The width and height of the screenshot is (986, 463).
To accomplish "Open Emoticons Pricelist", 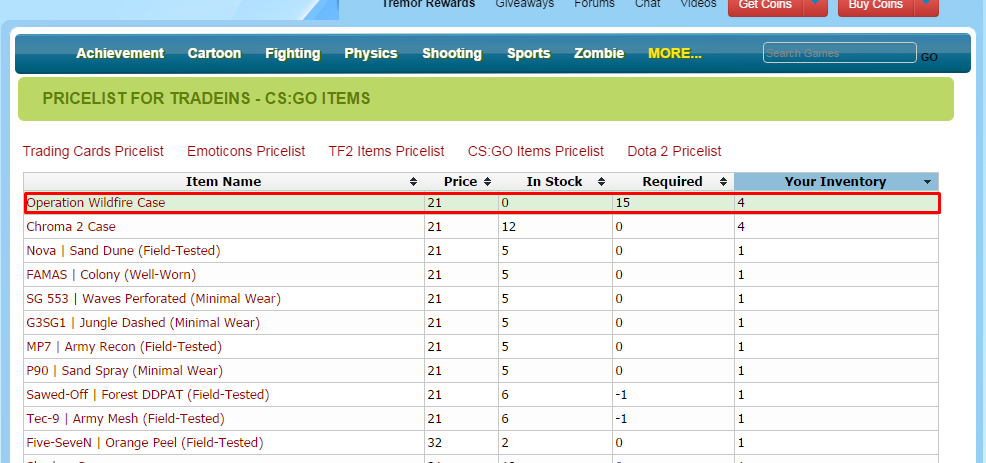I will (x=246, y=152).
